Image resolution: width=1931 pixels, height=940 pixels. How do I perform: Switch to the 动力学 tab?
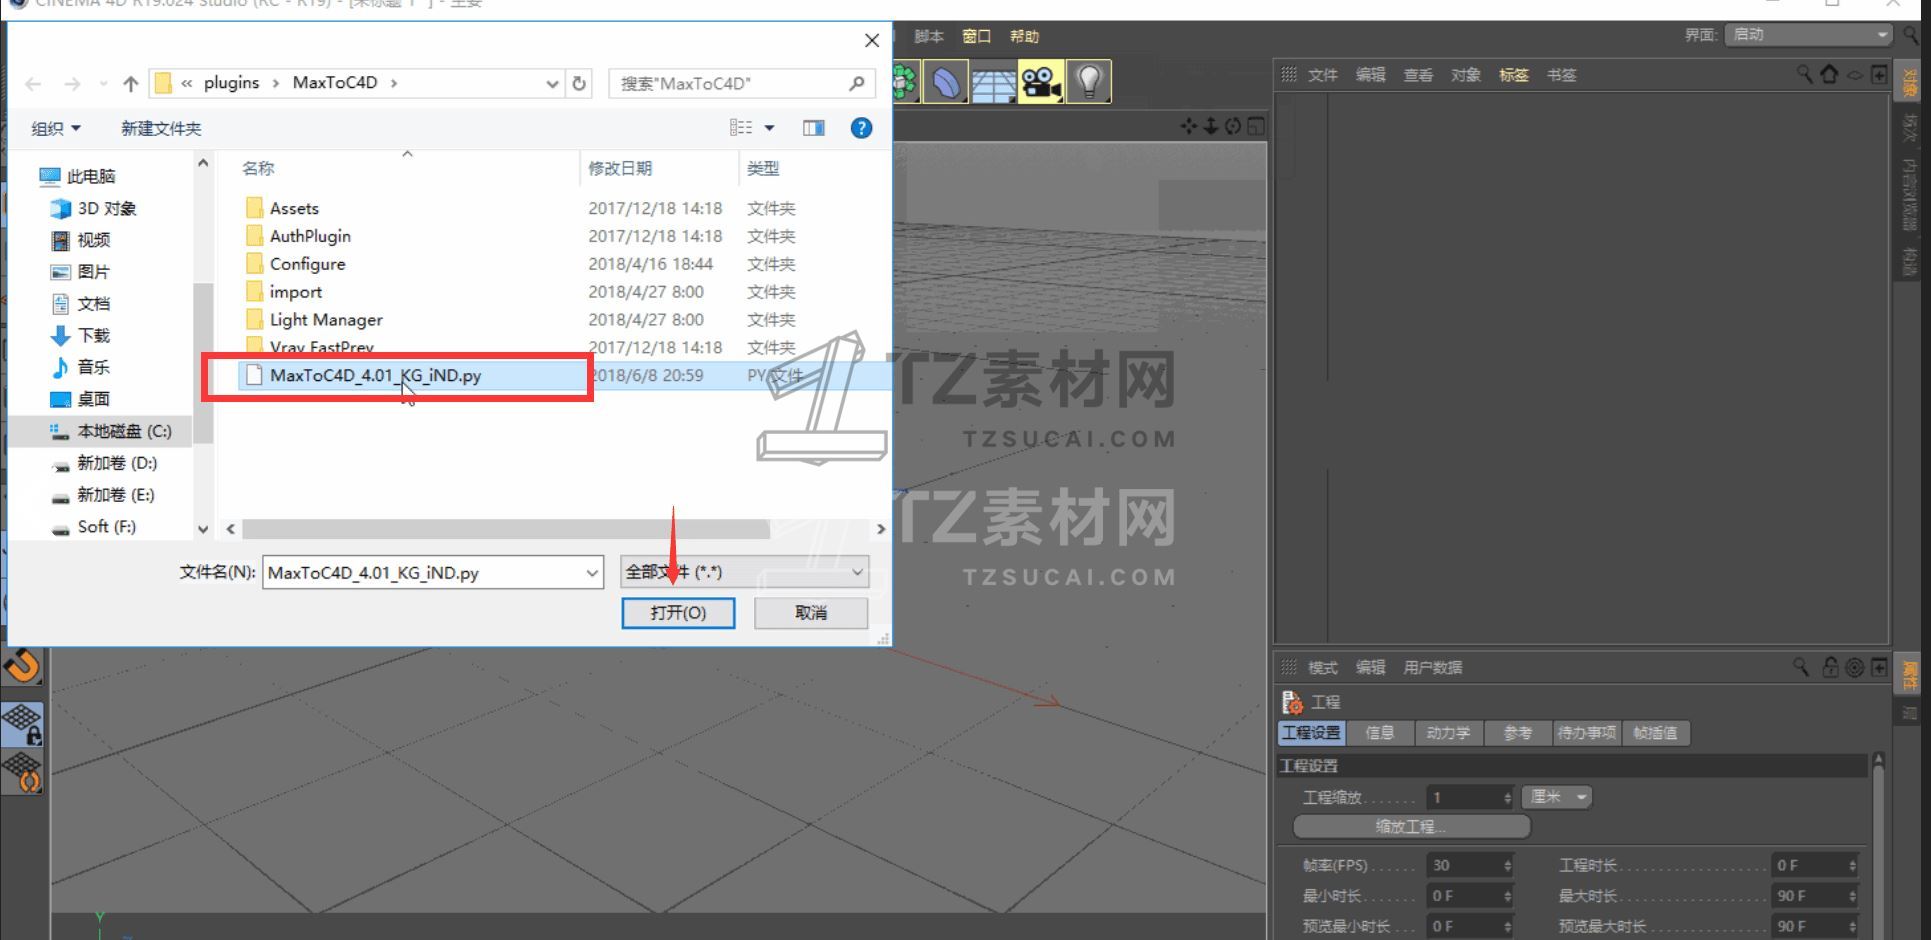click(1449, 733)
